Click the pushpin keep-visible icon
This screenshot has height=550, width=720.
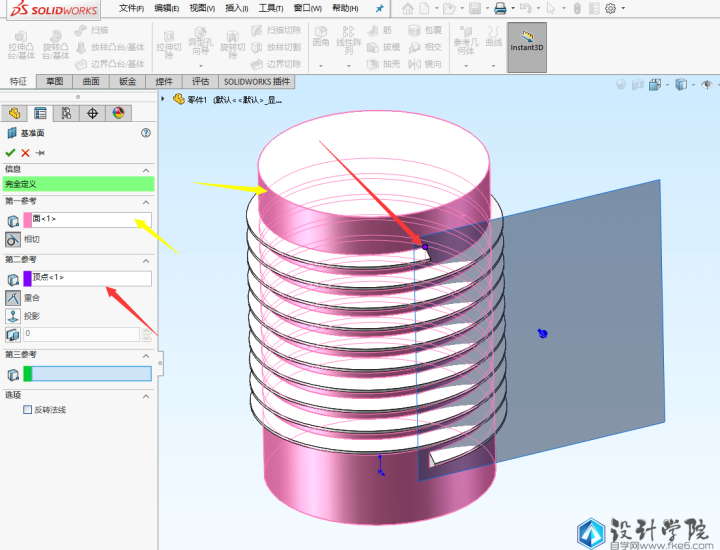pos(40,152)
